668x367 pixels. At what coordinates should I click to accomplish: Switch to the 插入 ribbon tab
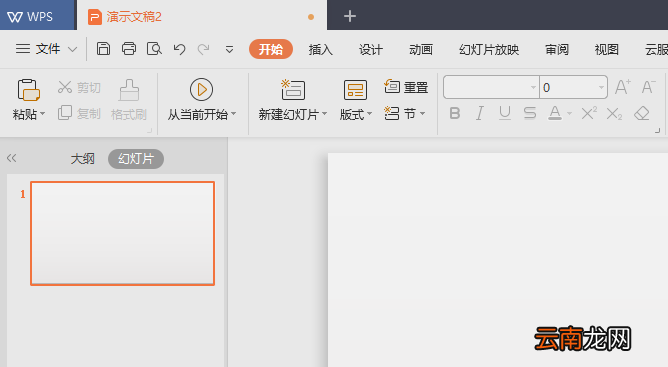(x=320, y=49)
